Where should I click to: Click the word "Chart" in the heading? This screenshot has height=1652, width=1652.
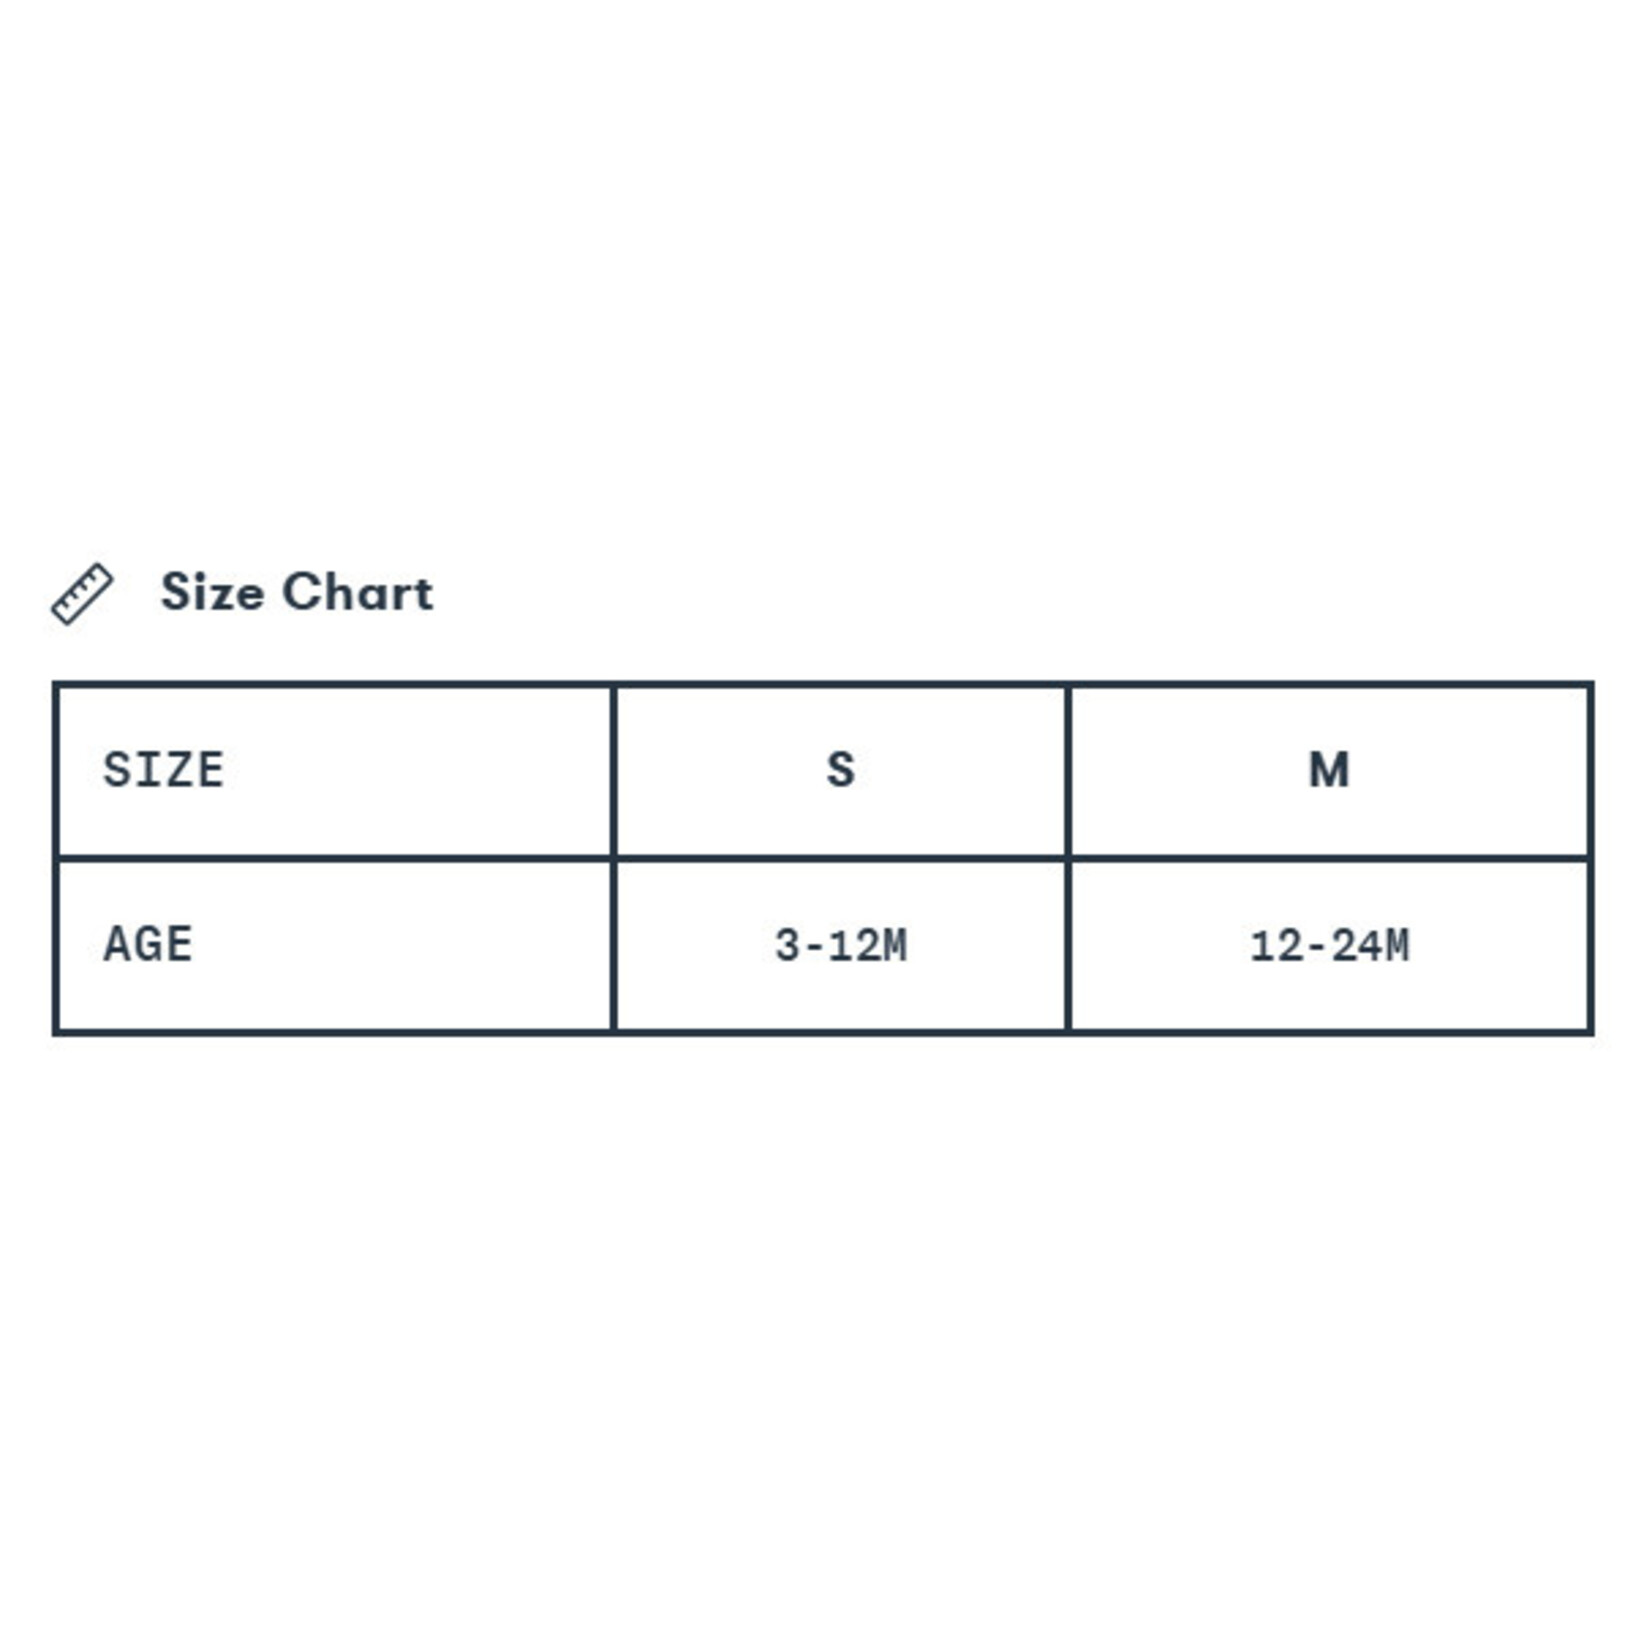[358, 592]
